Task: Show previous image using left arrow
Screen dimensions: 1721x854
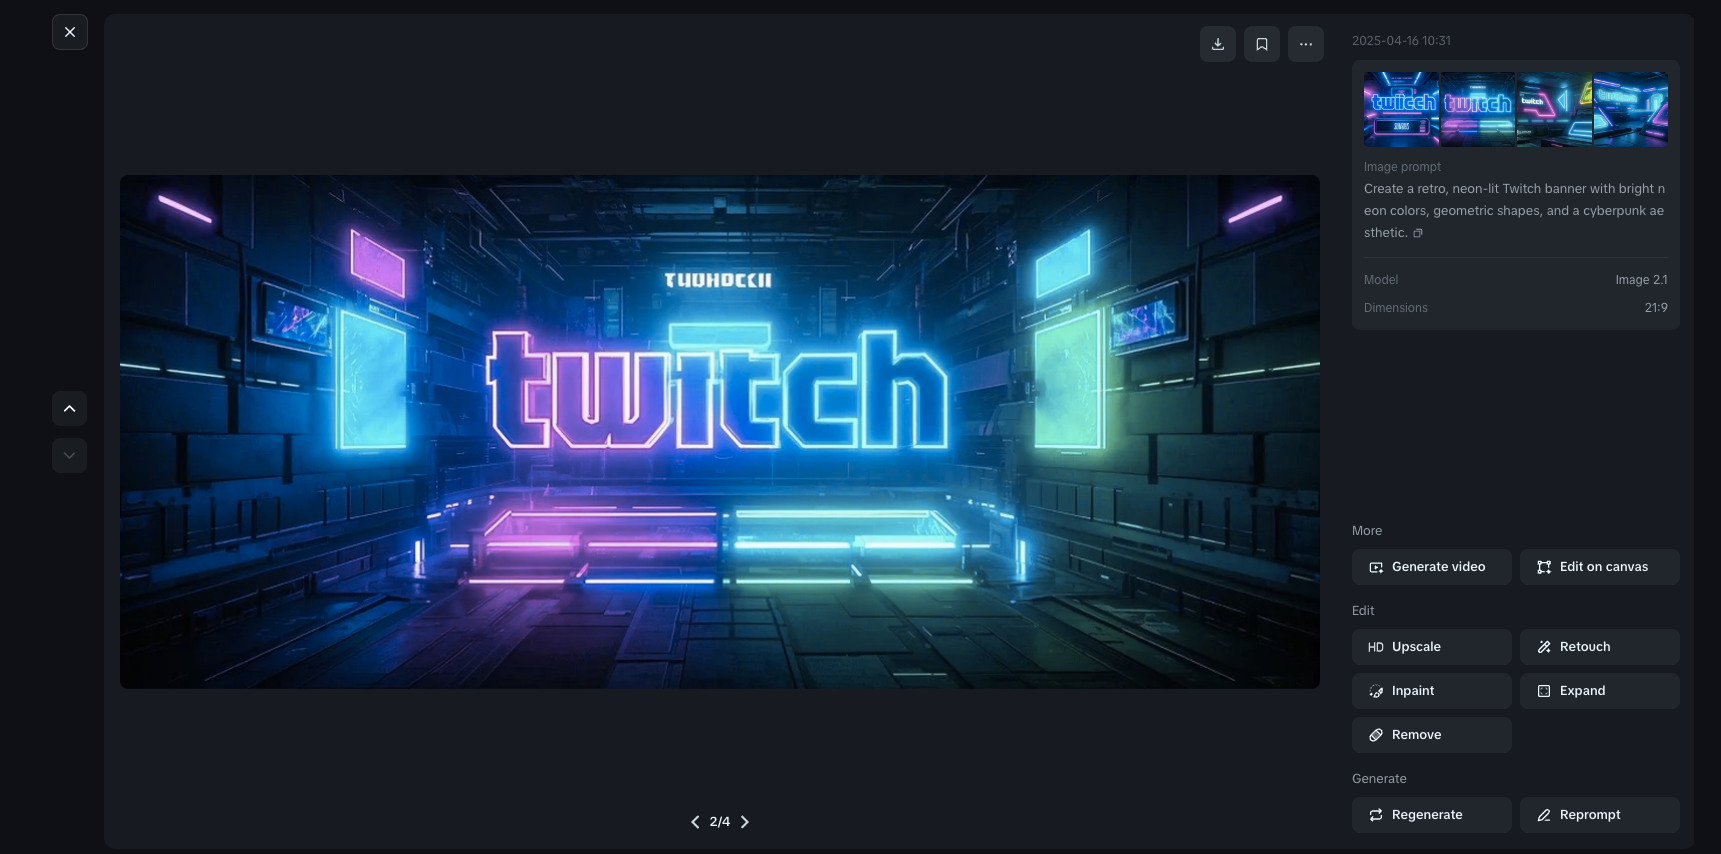Action: [695, 822]
